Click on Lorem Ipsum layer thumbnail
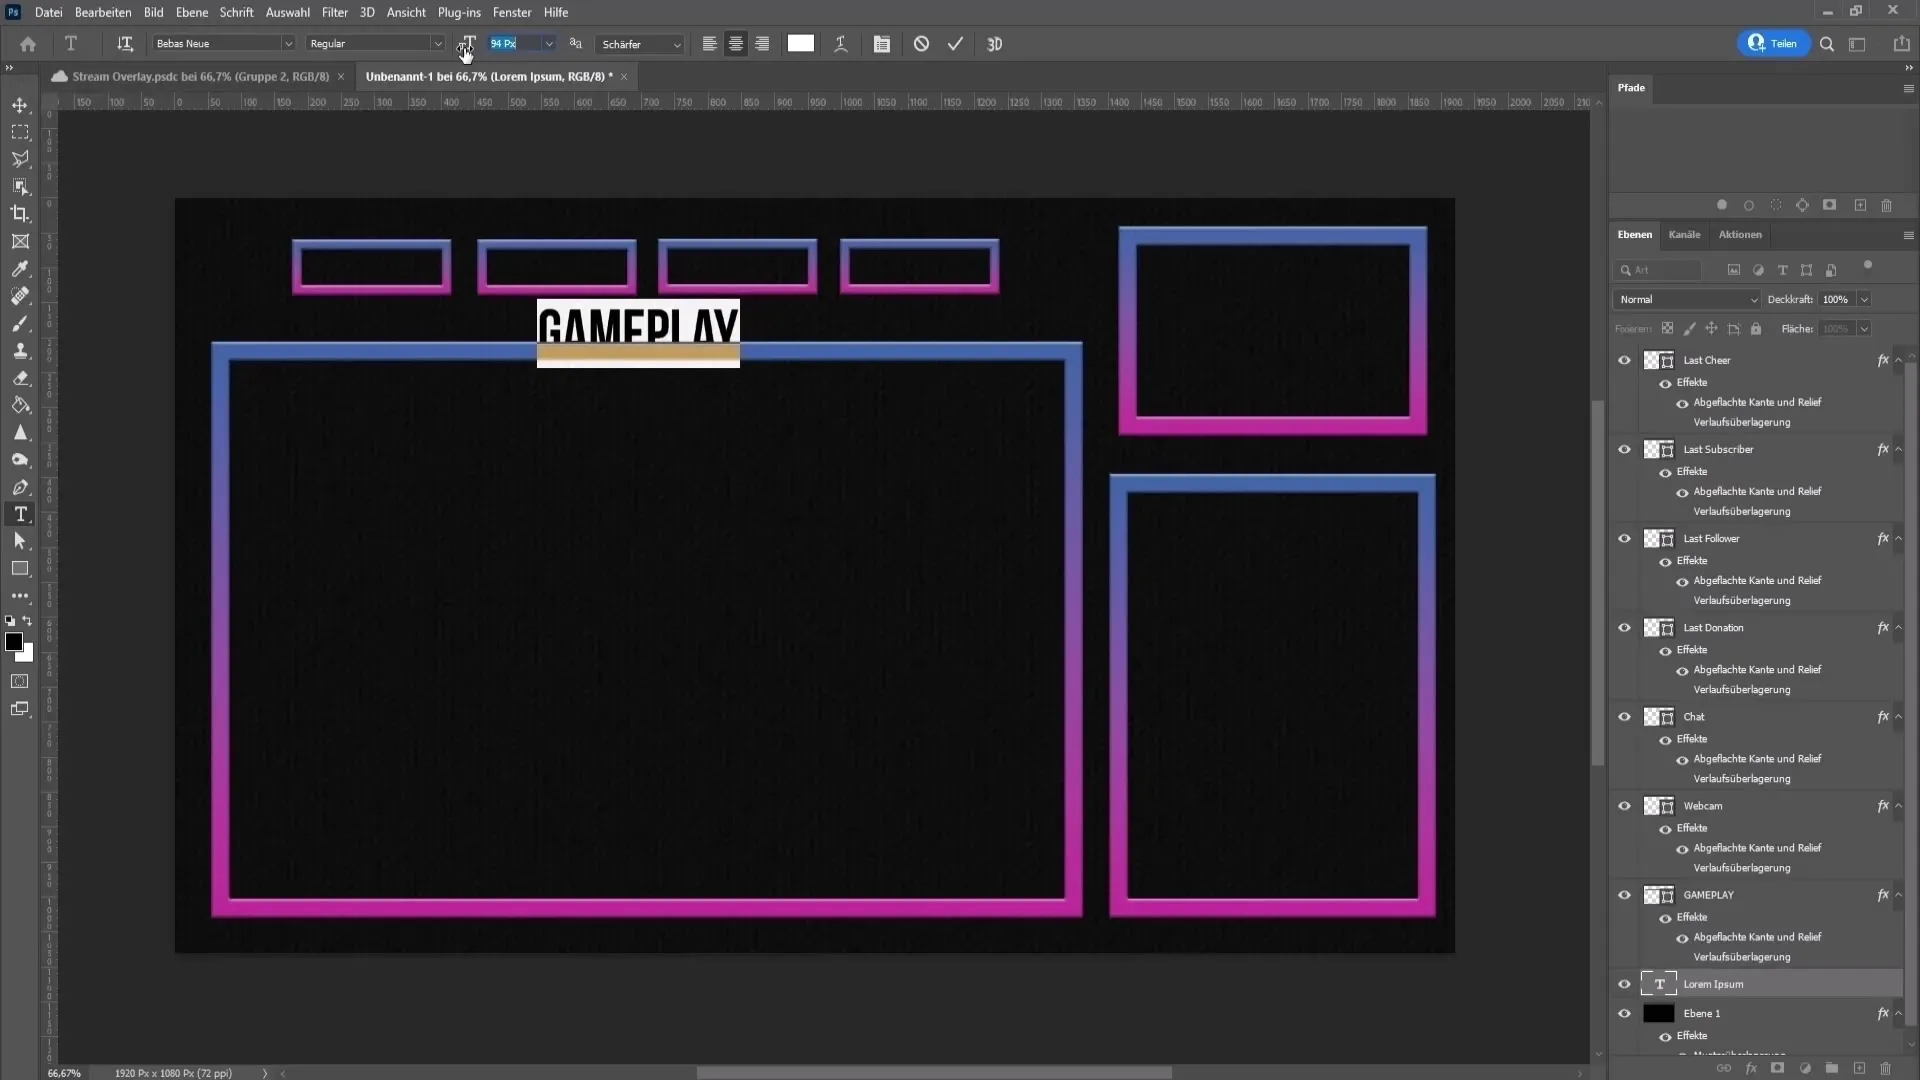This screenshot has width=1920, height=1080. point(1658,984)
